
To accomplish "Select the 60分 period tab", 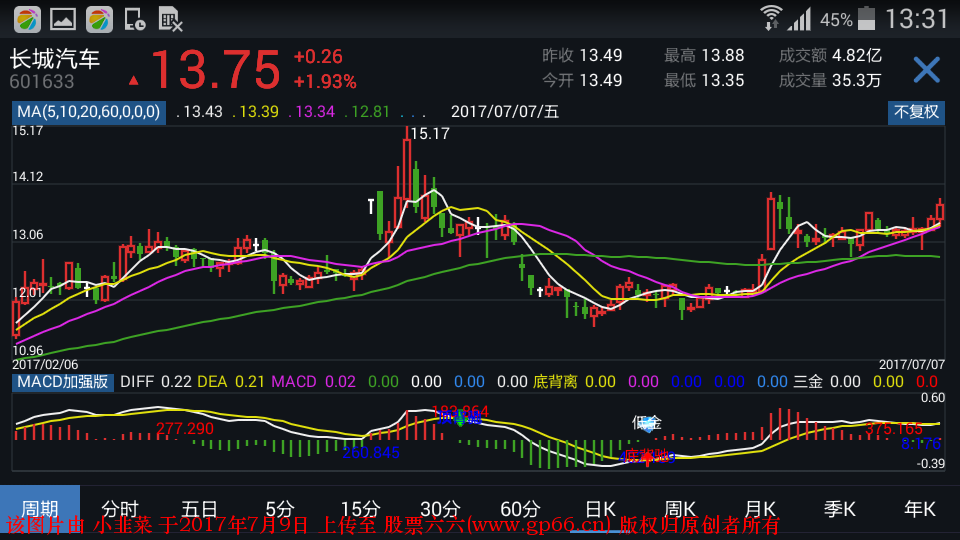I will pos(520,509).
